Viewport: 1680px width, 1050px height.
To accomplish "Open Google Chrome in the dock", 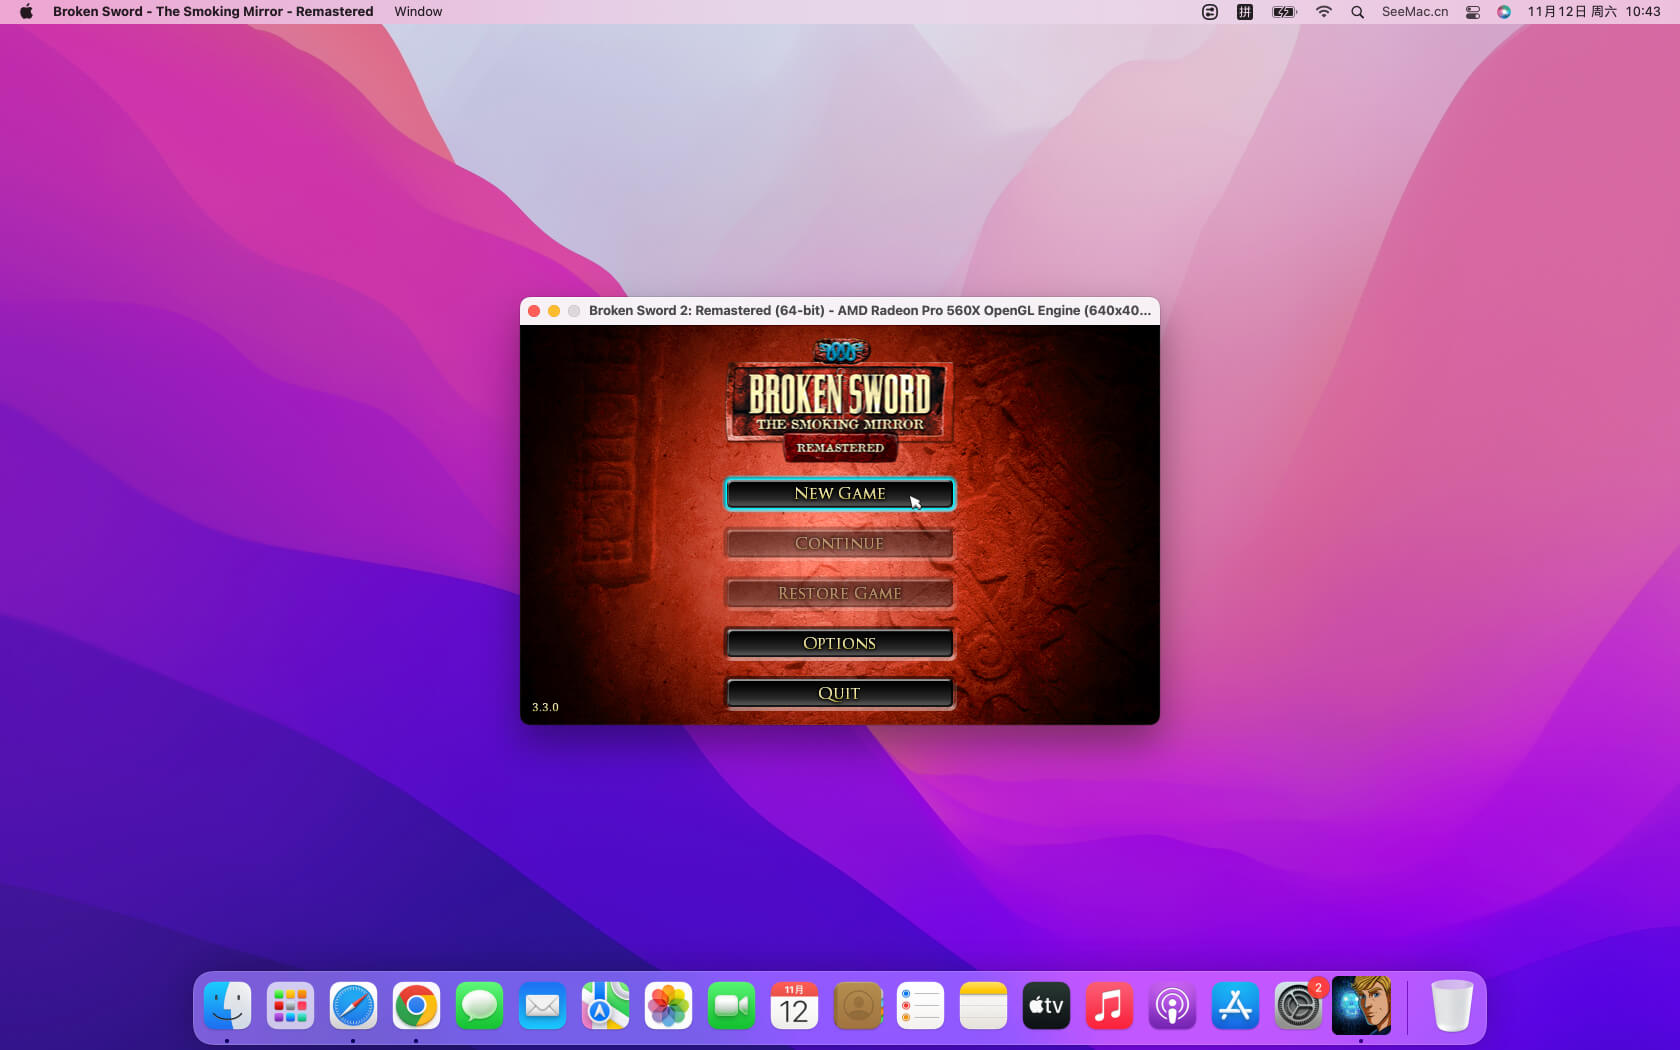I will click(x=416, y=1006).
